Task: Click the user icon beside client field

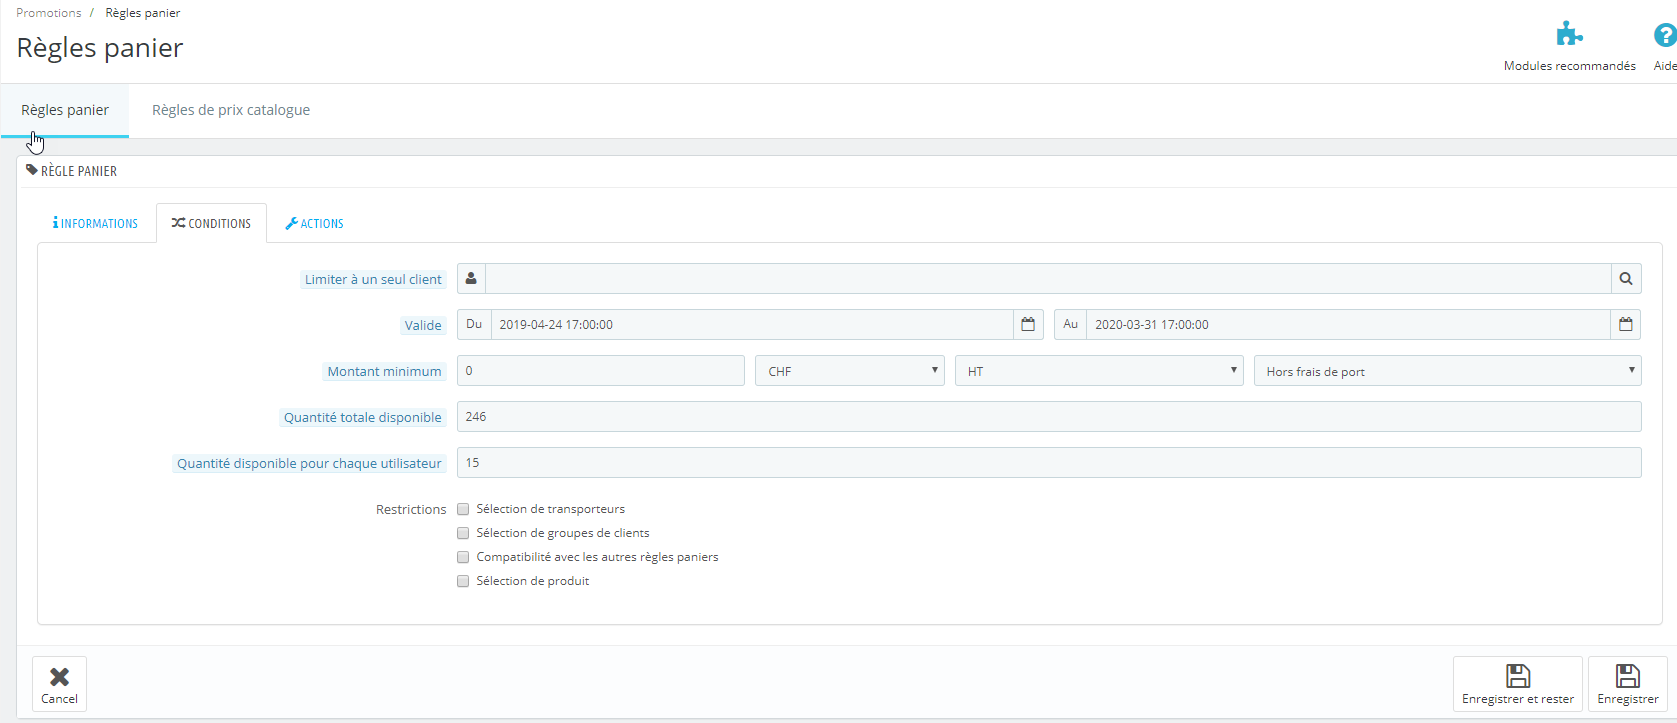Action: pyautogui.click(x=471, y=279)
